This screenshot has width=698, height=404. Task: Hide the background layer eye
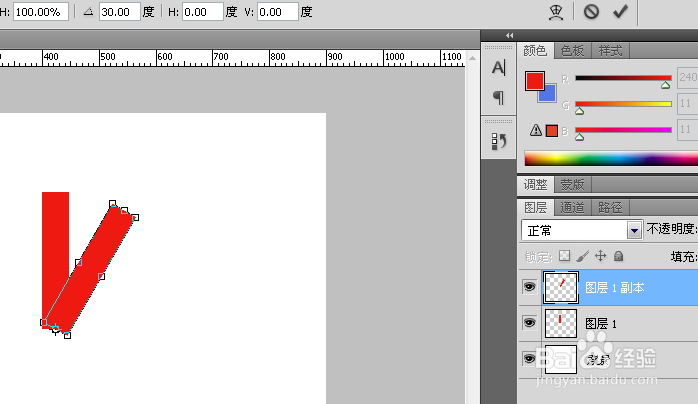[529, 358]
